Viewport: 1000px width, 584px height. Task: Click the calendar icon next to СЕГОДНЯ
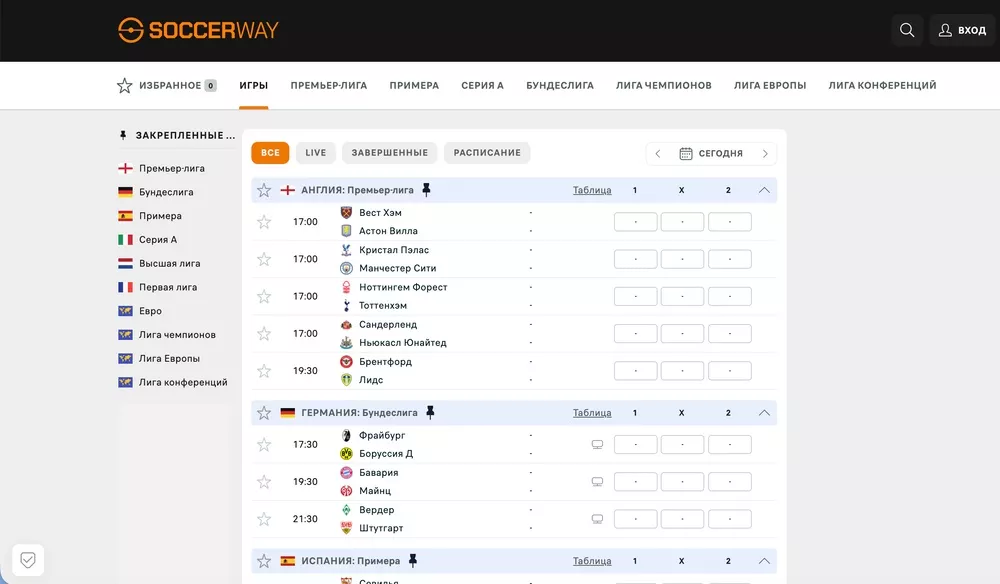pyautogui.click(x=687, y=153)
